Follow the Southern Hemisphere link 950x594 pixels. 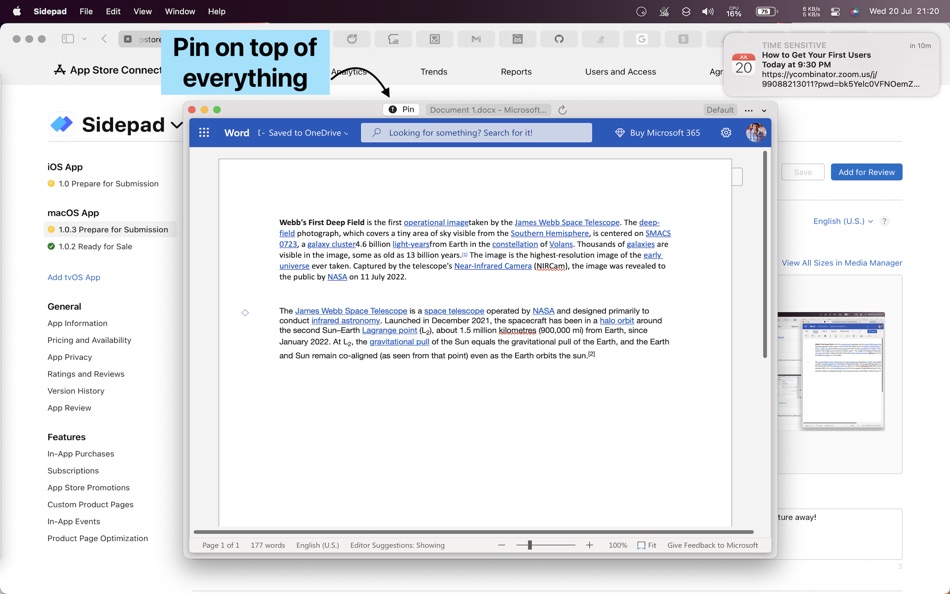[550, 233]
